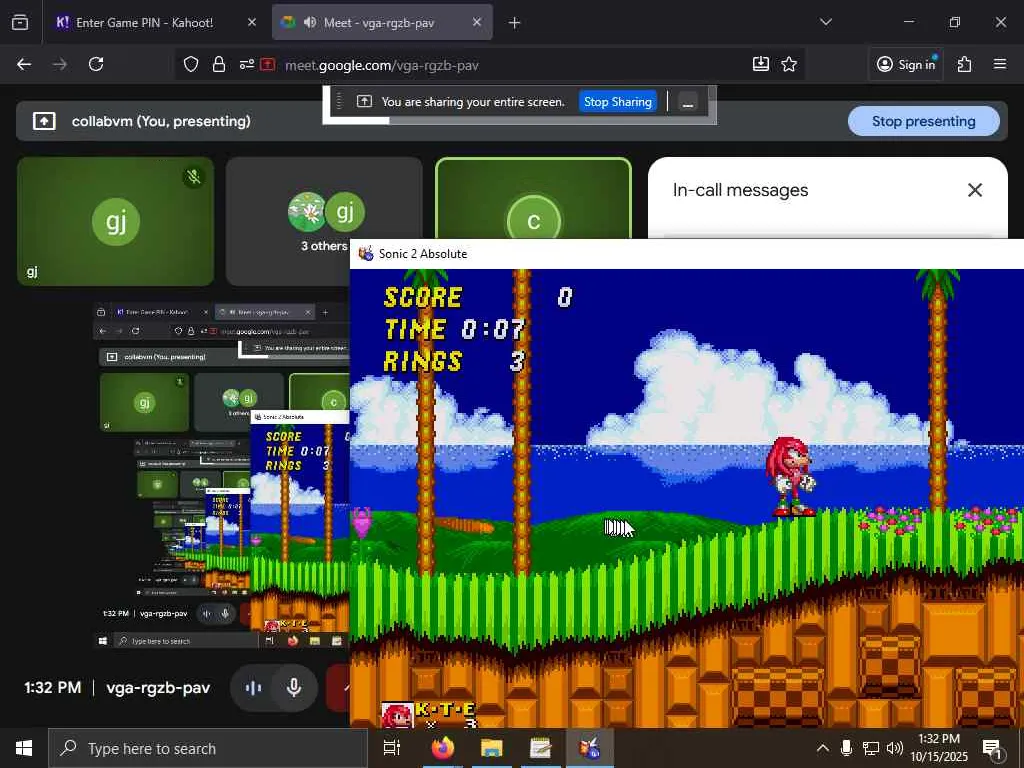The width and height of the screenshot is (1024, 768).
Task: Click install site as app icon
Action: coord(761,64)
